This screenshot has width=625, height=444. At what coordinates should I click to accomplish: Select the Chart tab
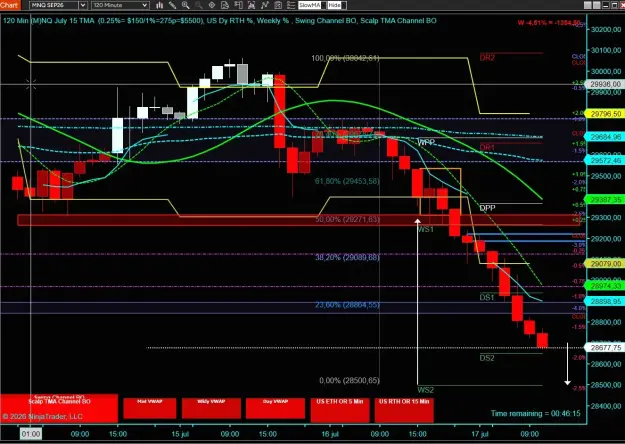pyautogui.click(x=9, y=5)
